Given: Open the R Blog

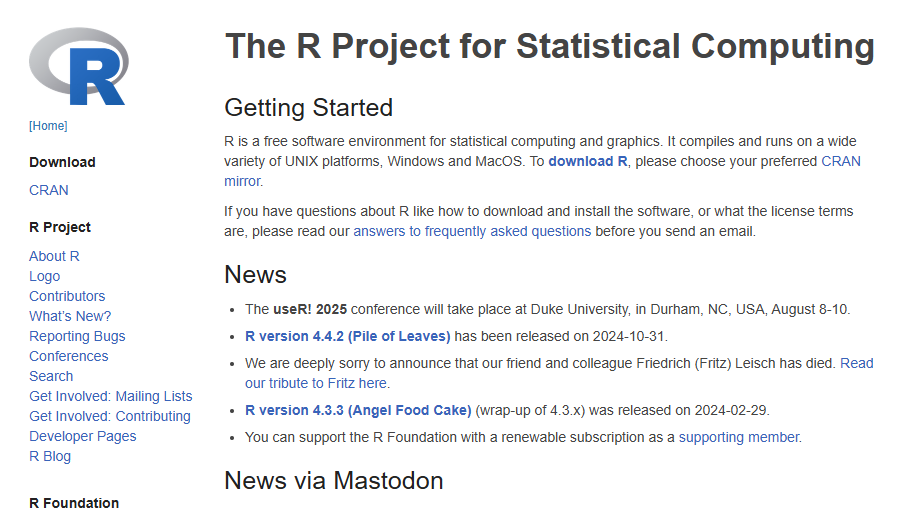Looking at the screenshot, I should pos(50,456).
